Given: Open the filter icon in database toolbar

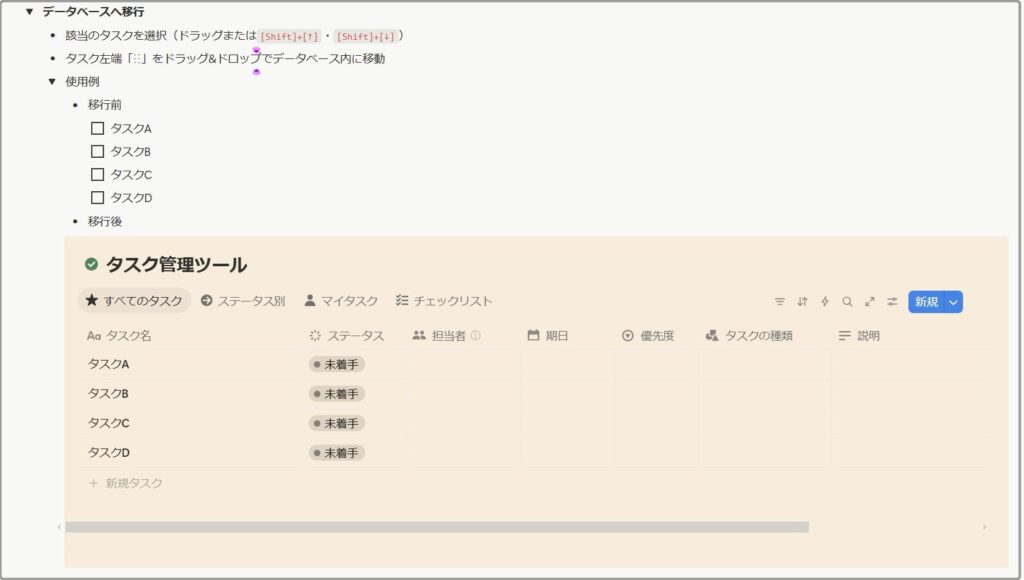Looking at the screenshot, I should pos(780,301).
